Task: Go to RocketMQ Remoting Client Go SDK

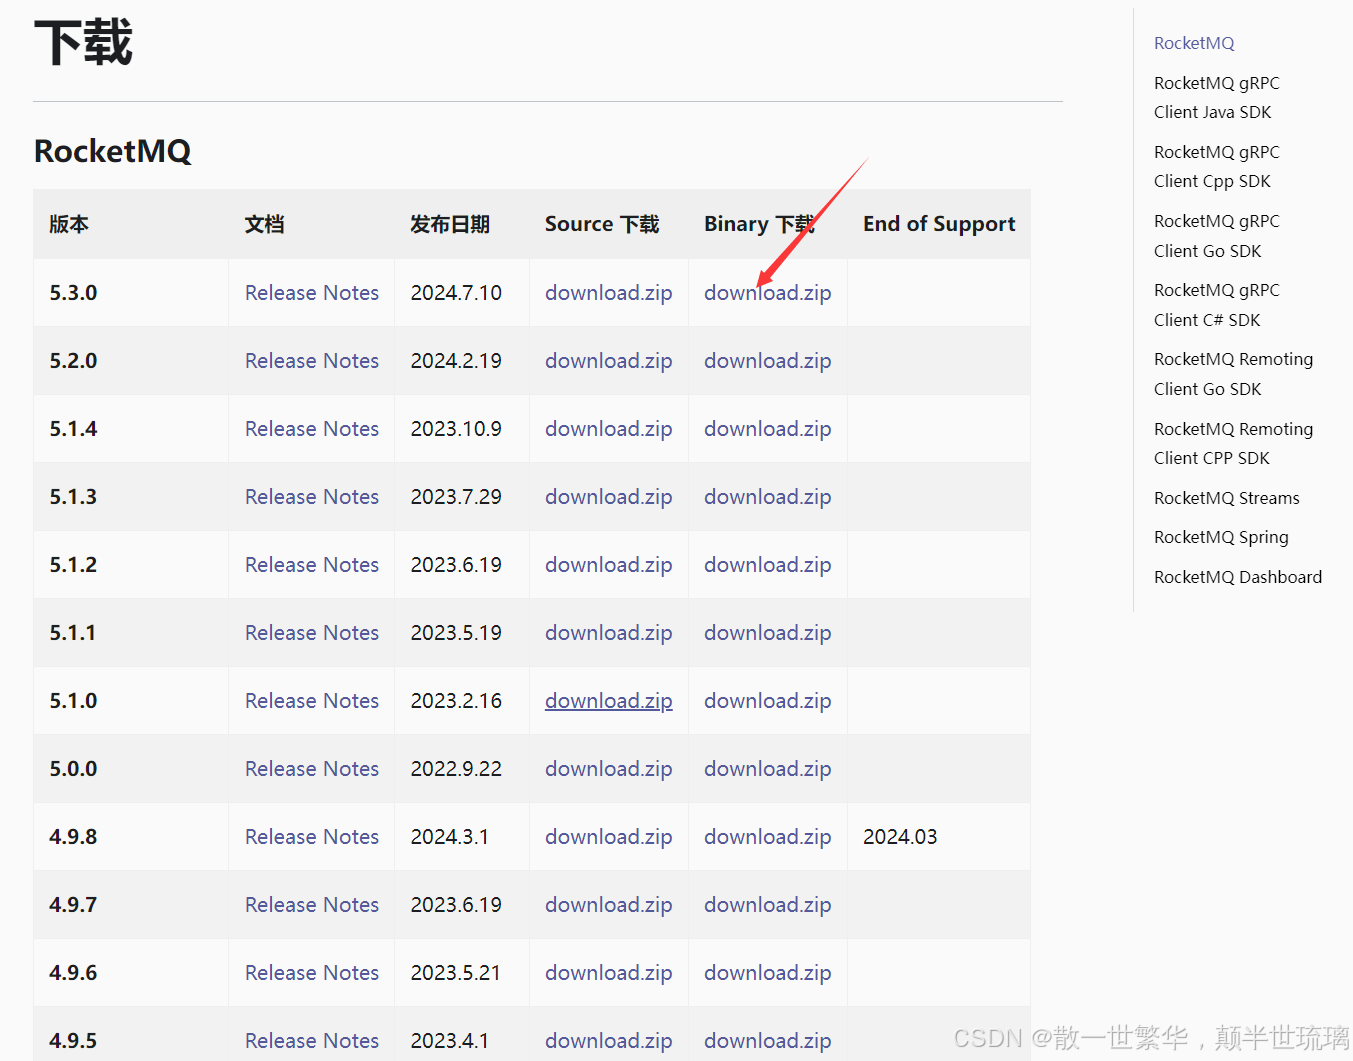Action: pyautogui.click(x=1233, y=374)
